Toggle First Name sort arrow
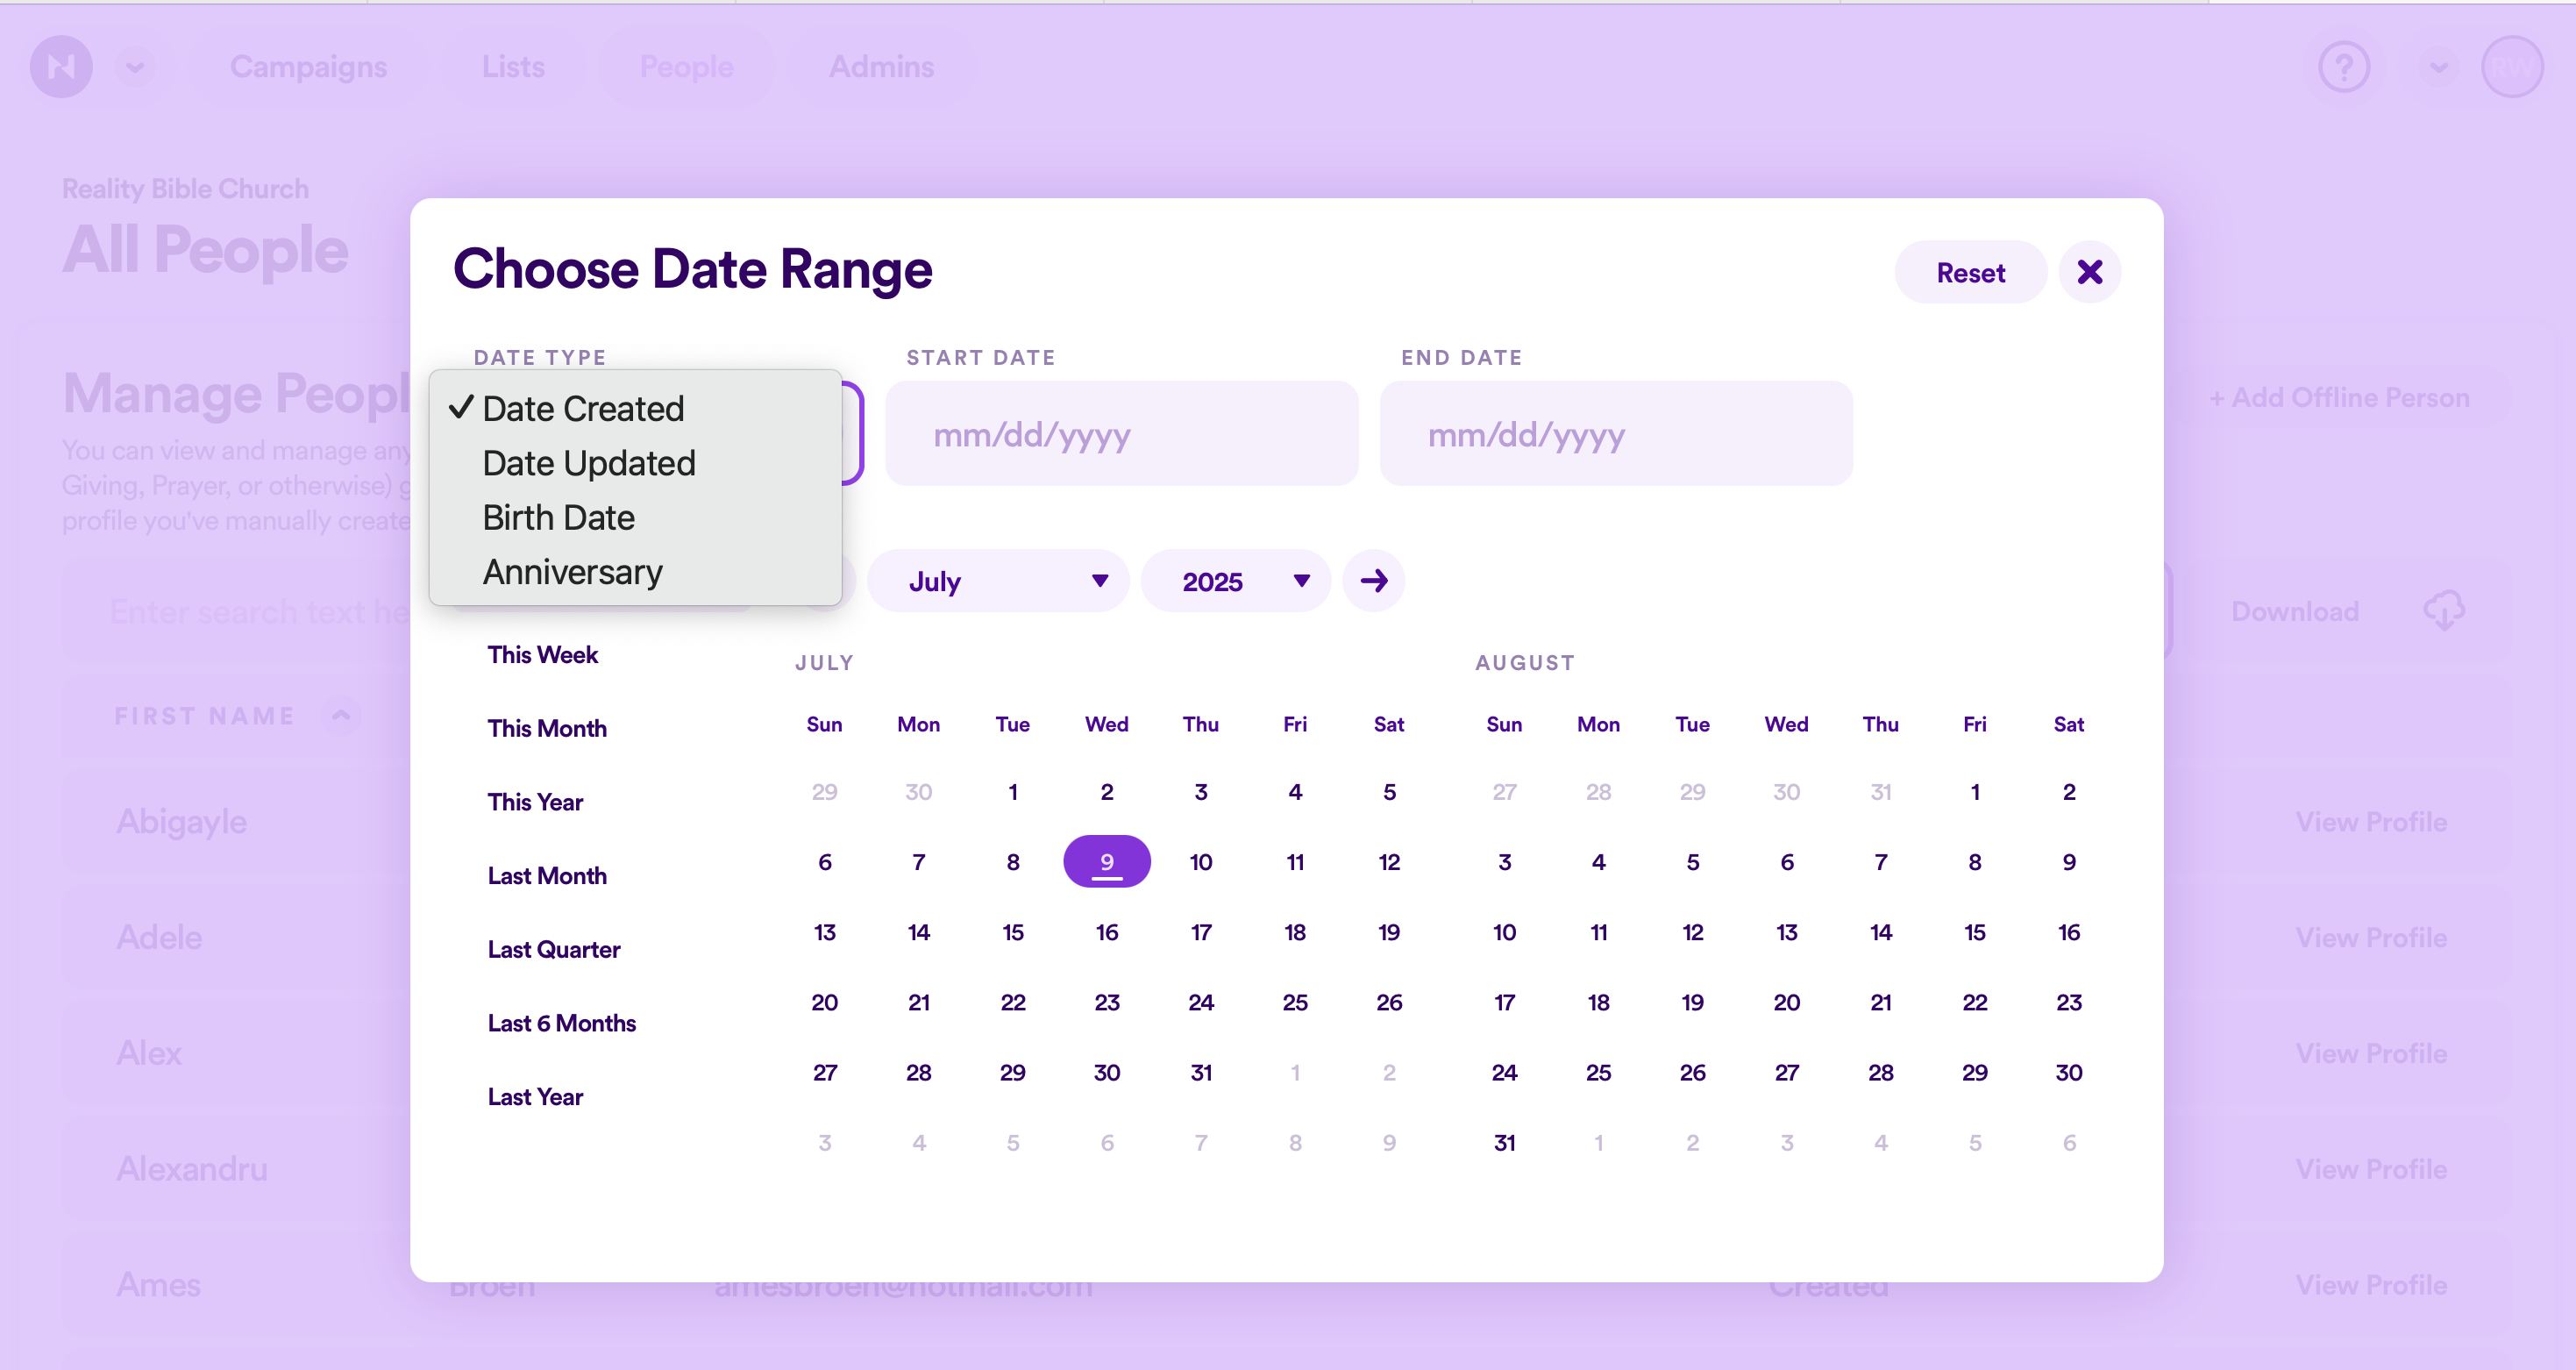Viewport: 2576px width, 1370px height. 341,715
